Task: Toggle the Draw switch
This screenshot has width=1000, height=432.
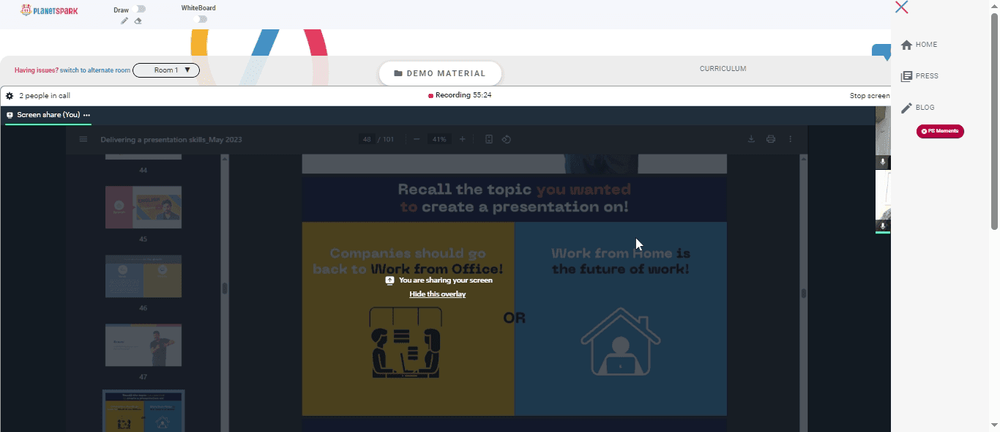Action: [x=140, y=9]
